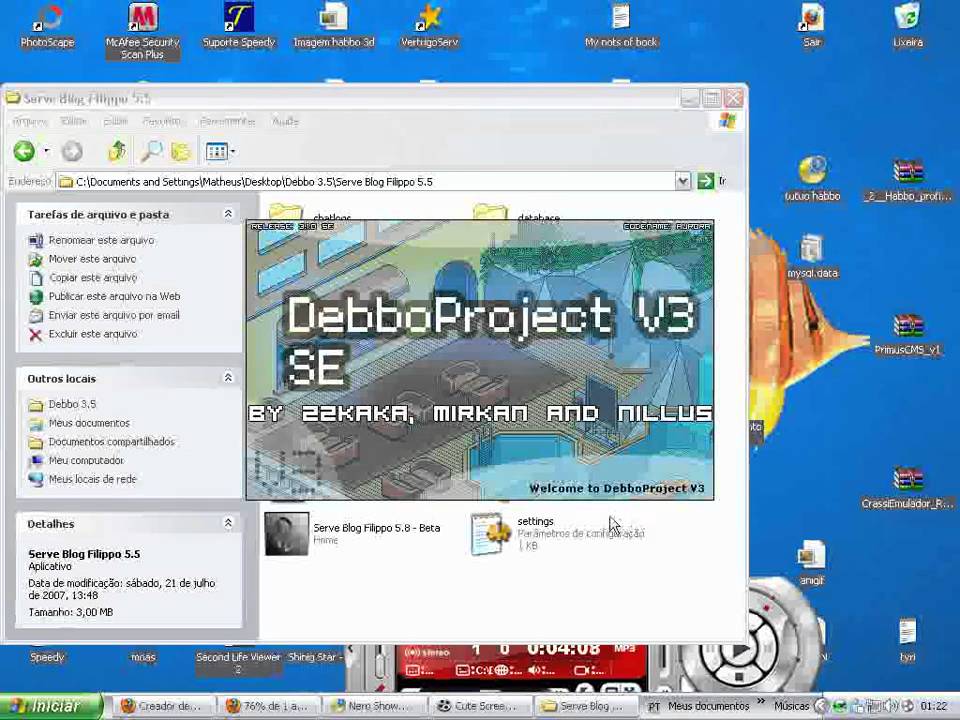Open the Músicas taskbar toolbar

point(791,706)
